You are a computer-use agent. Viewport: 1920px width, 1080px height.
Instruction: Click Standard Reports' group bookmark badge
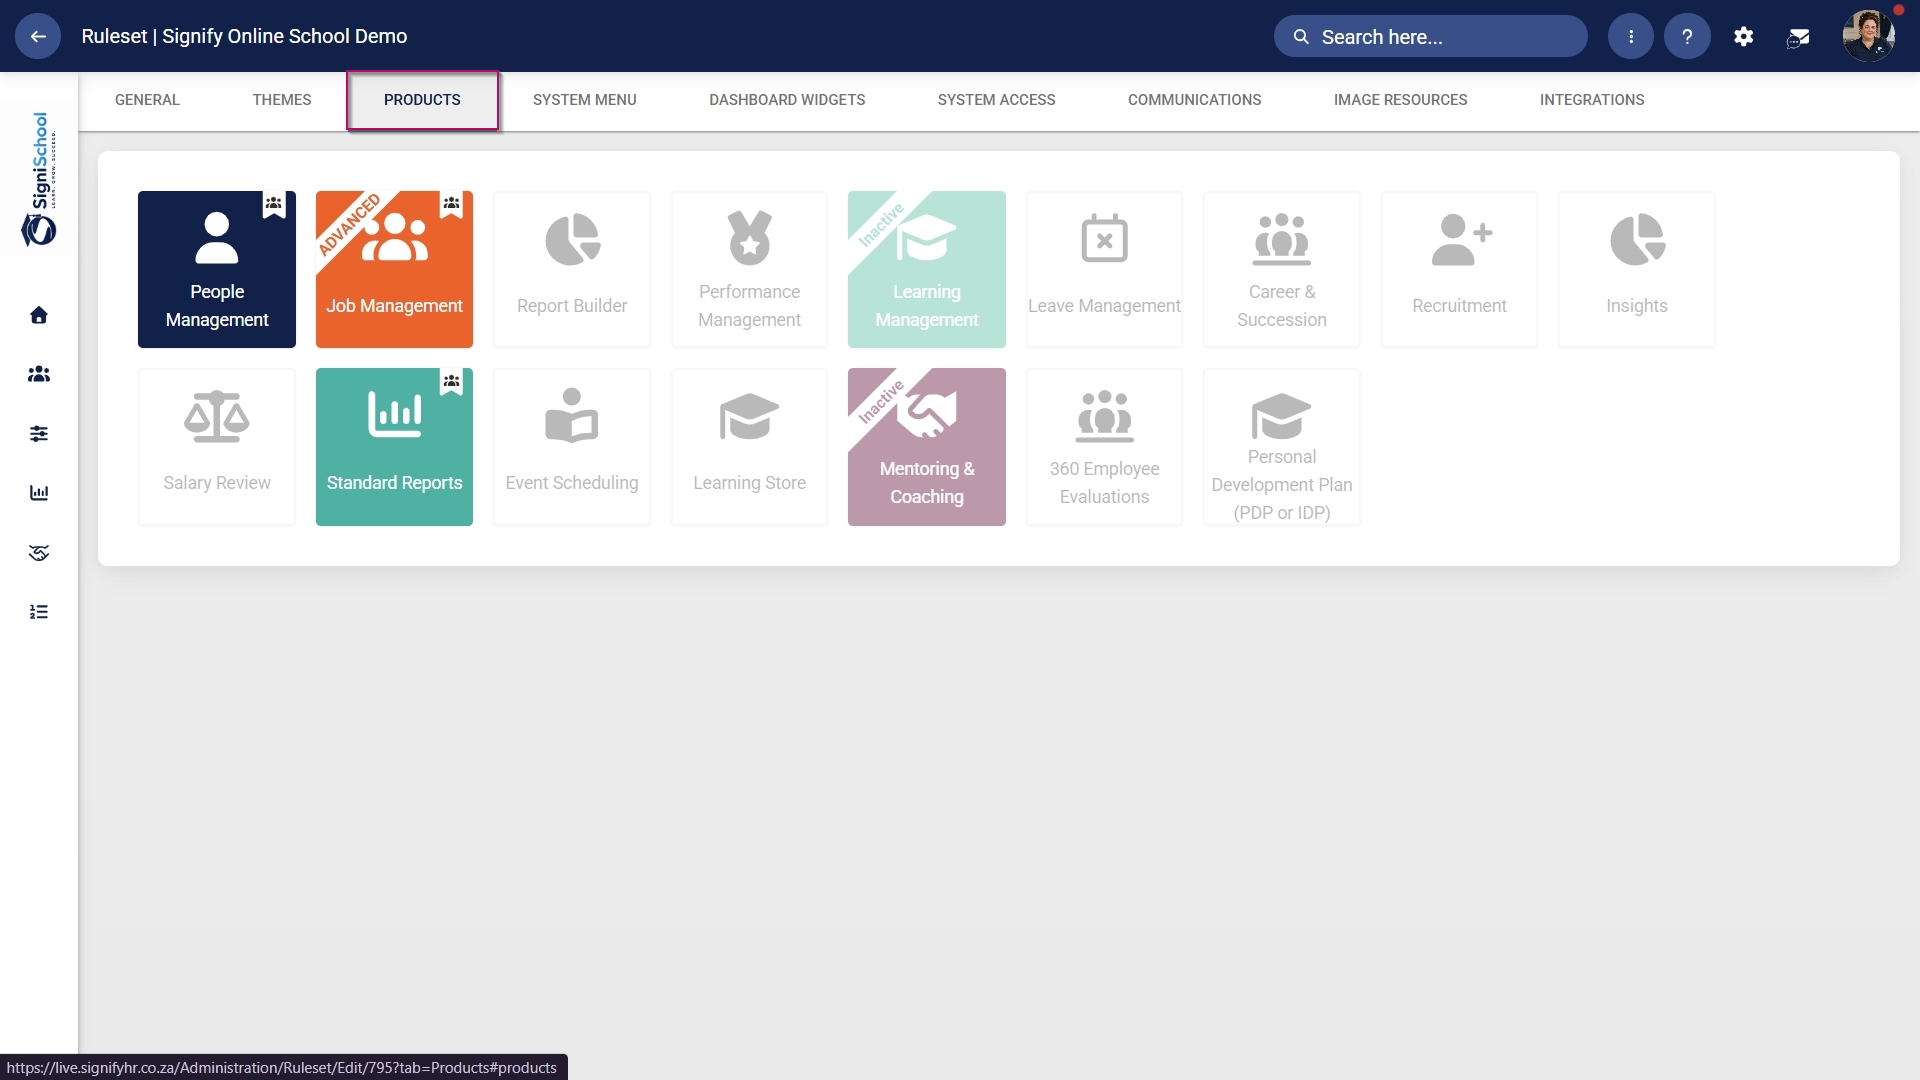[x=452, y=382]
